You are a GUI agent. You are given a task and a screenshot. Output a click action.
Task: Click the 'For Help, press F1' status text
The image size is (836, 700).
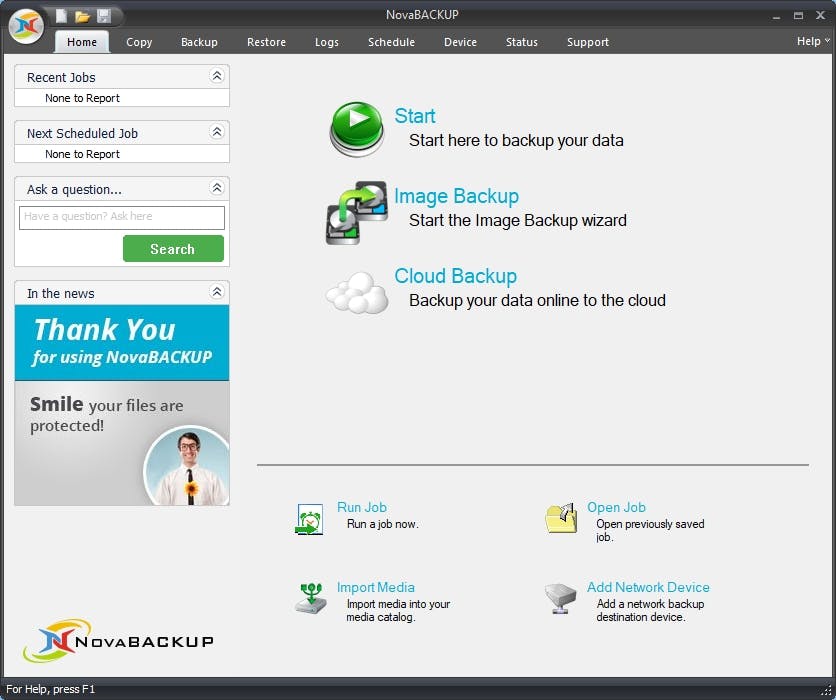pos(50,689)
